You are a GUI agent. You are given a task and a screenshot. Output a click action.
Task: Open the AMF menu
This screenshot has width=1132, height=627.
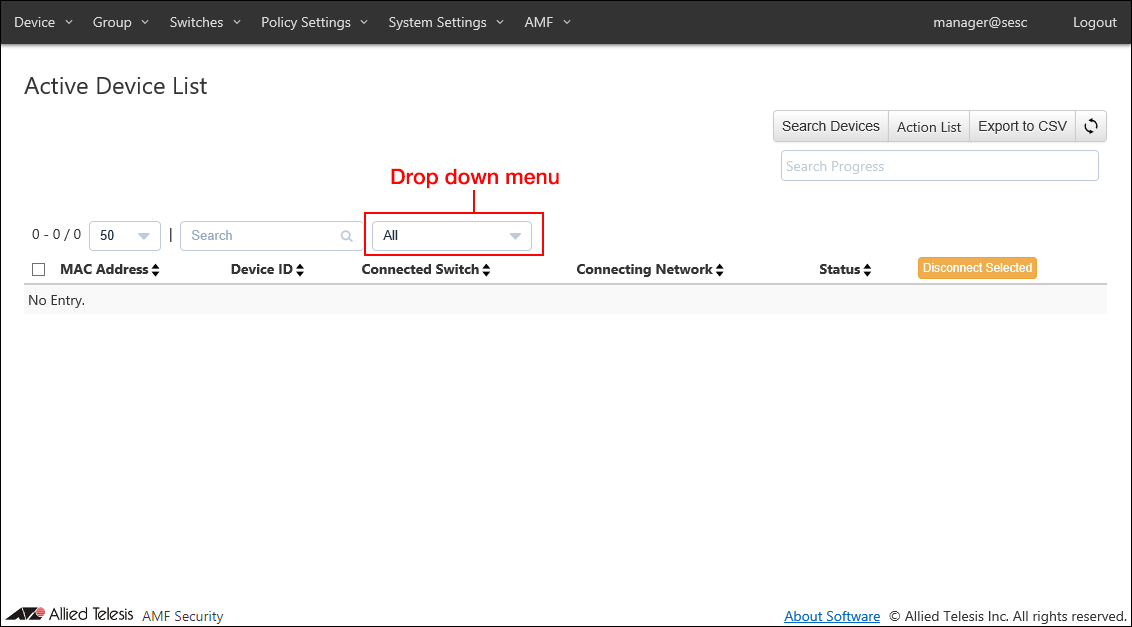[547, 22]
